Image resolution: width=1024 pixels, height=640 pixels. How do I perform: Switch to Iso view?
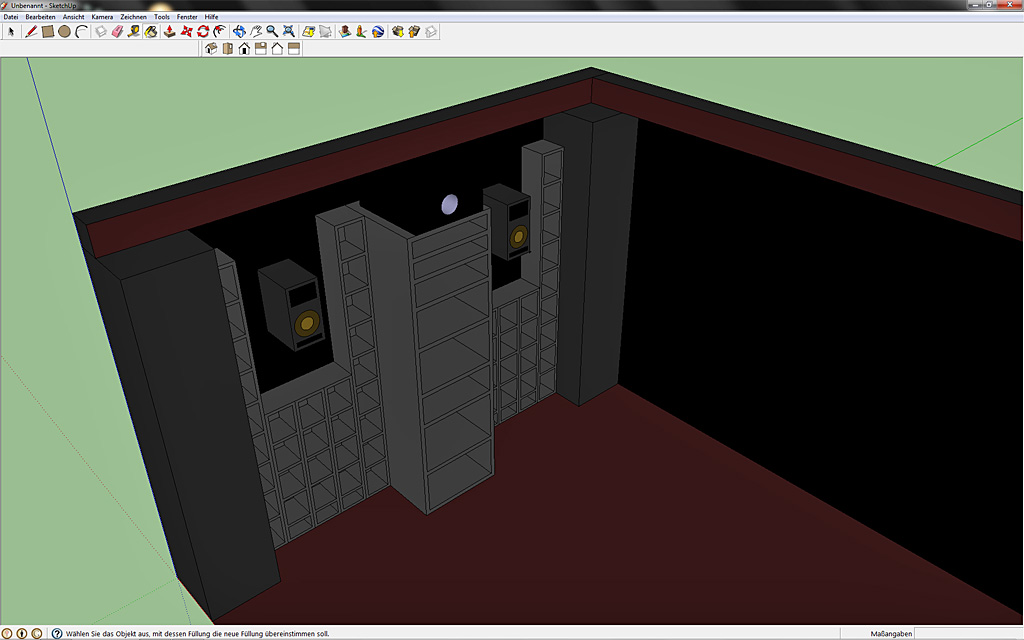click(x=211, y=48)
